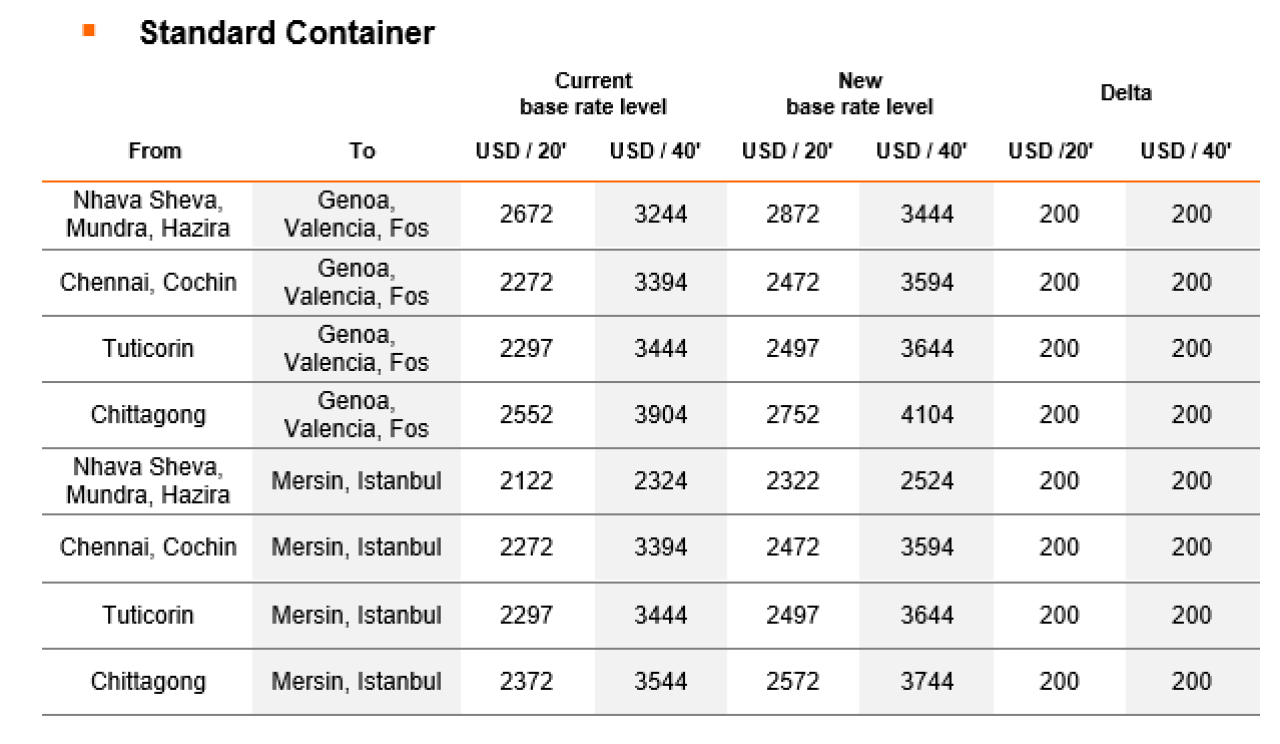Select the current rate 3904 for Chittagong

point(661,415)
